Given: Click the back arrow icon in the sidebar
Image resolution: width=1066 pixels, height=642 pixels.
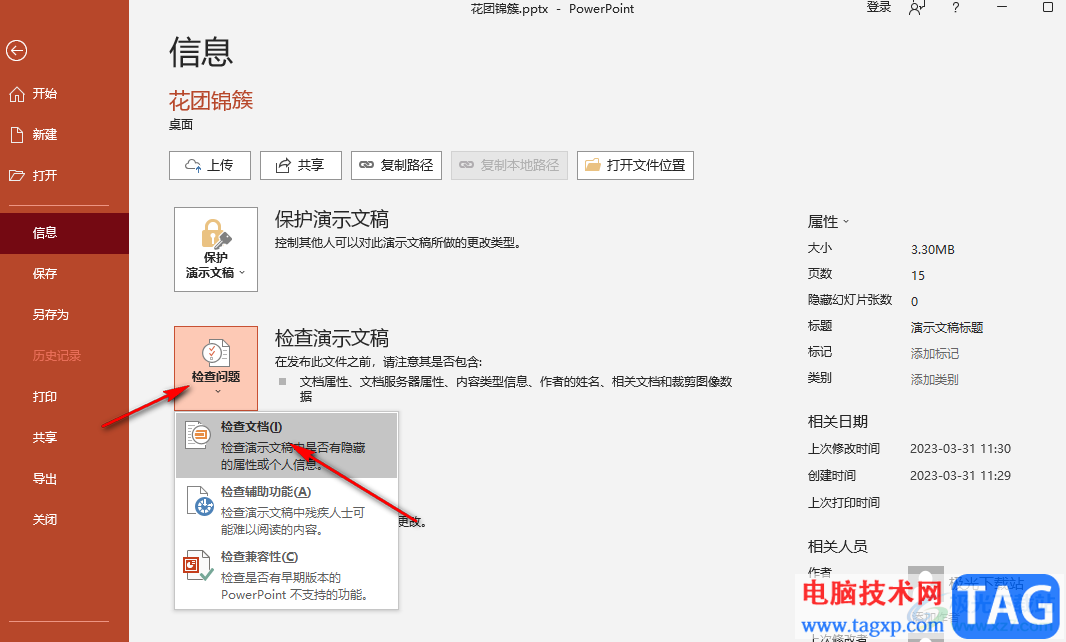Looking at the screenshot, I should (x=16, y=50).
